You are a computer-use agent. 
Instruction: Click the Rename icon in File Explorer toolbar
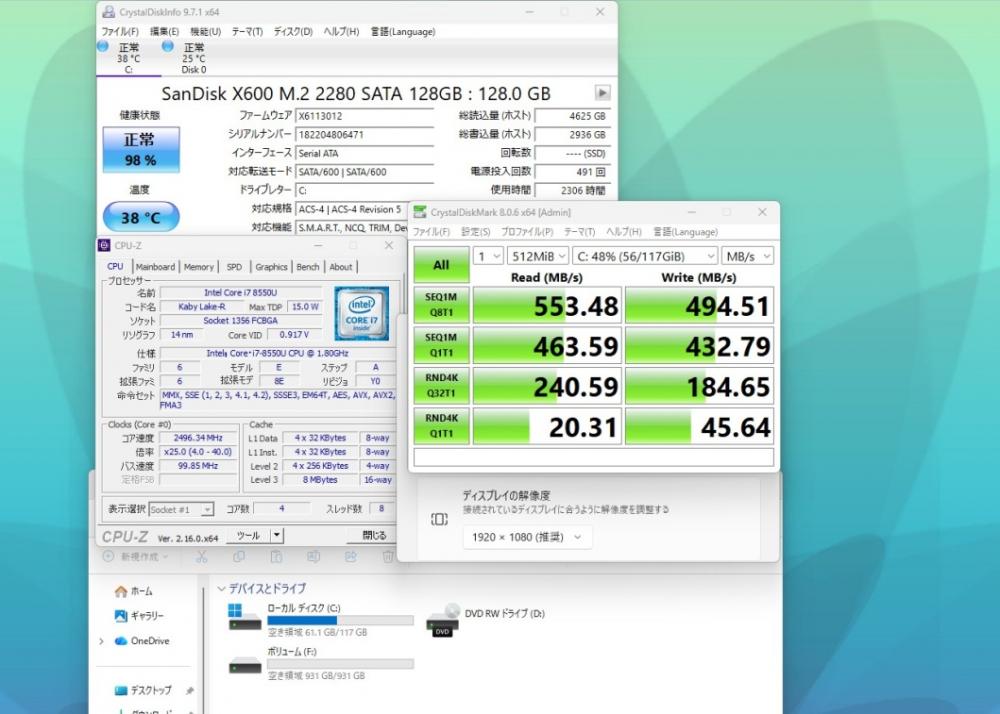point(313,557)
